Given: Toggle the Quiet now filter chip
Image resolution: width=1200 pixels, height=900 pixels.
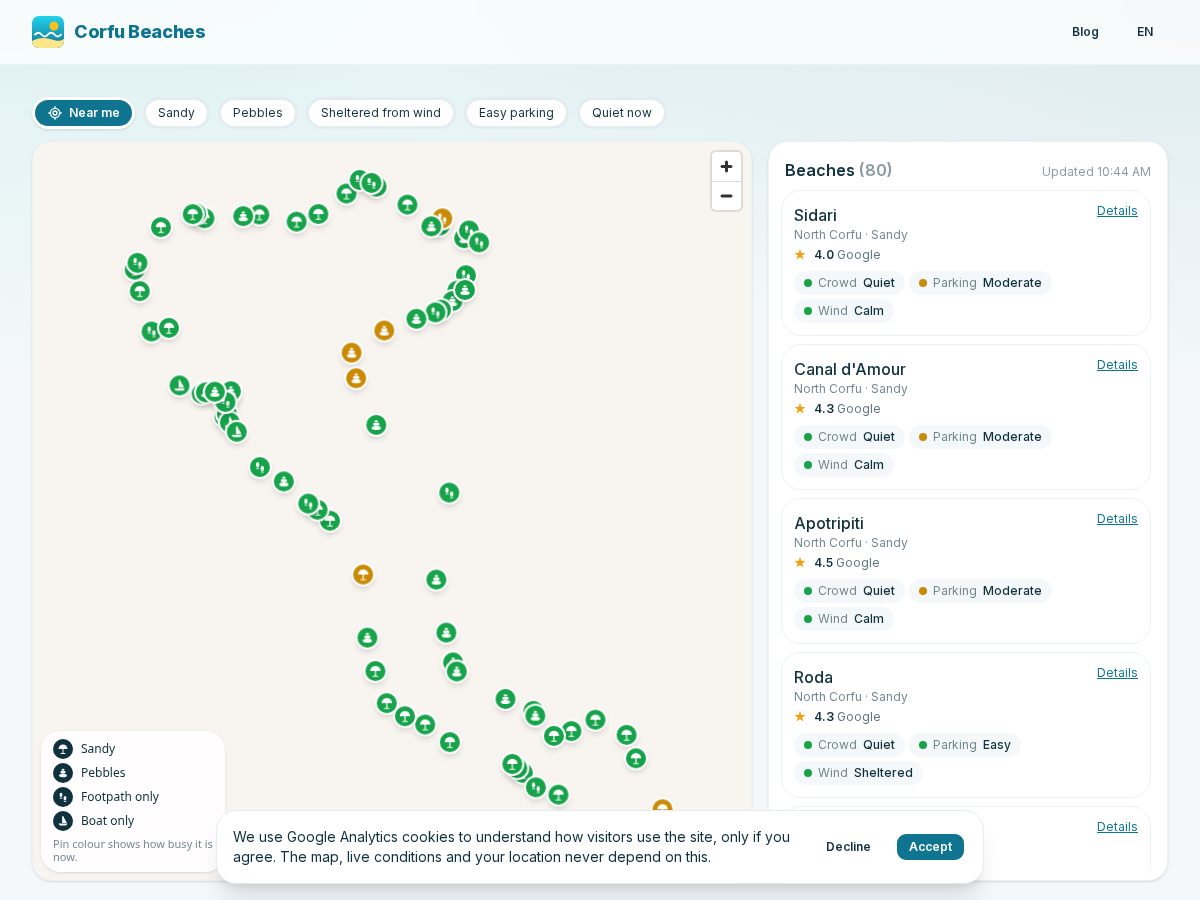Looking at the screenshot, I should click(x=622, y=113).
